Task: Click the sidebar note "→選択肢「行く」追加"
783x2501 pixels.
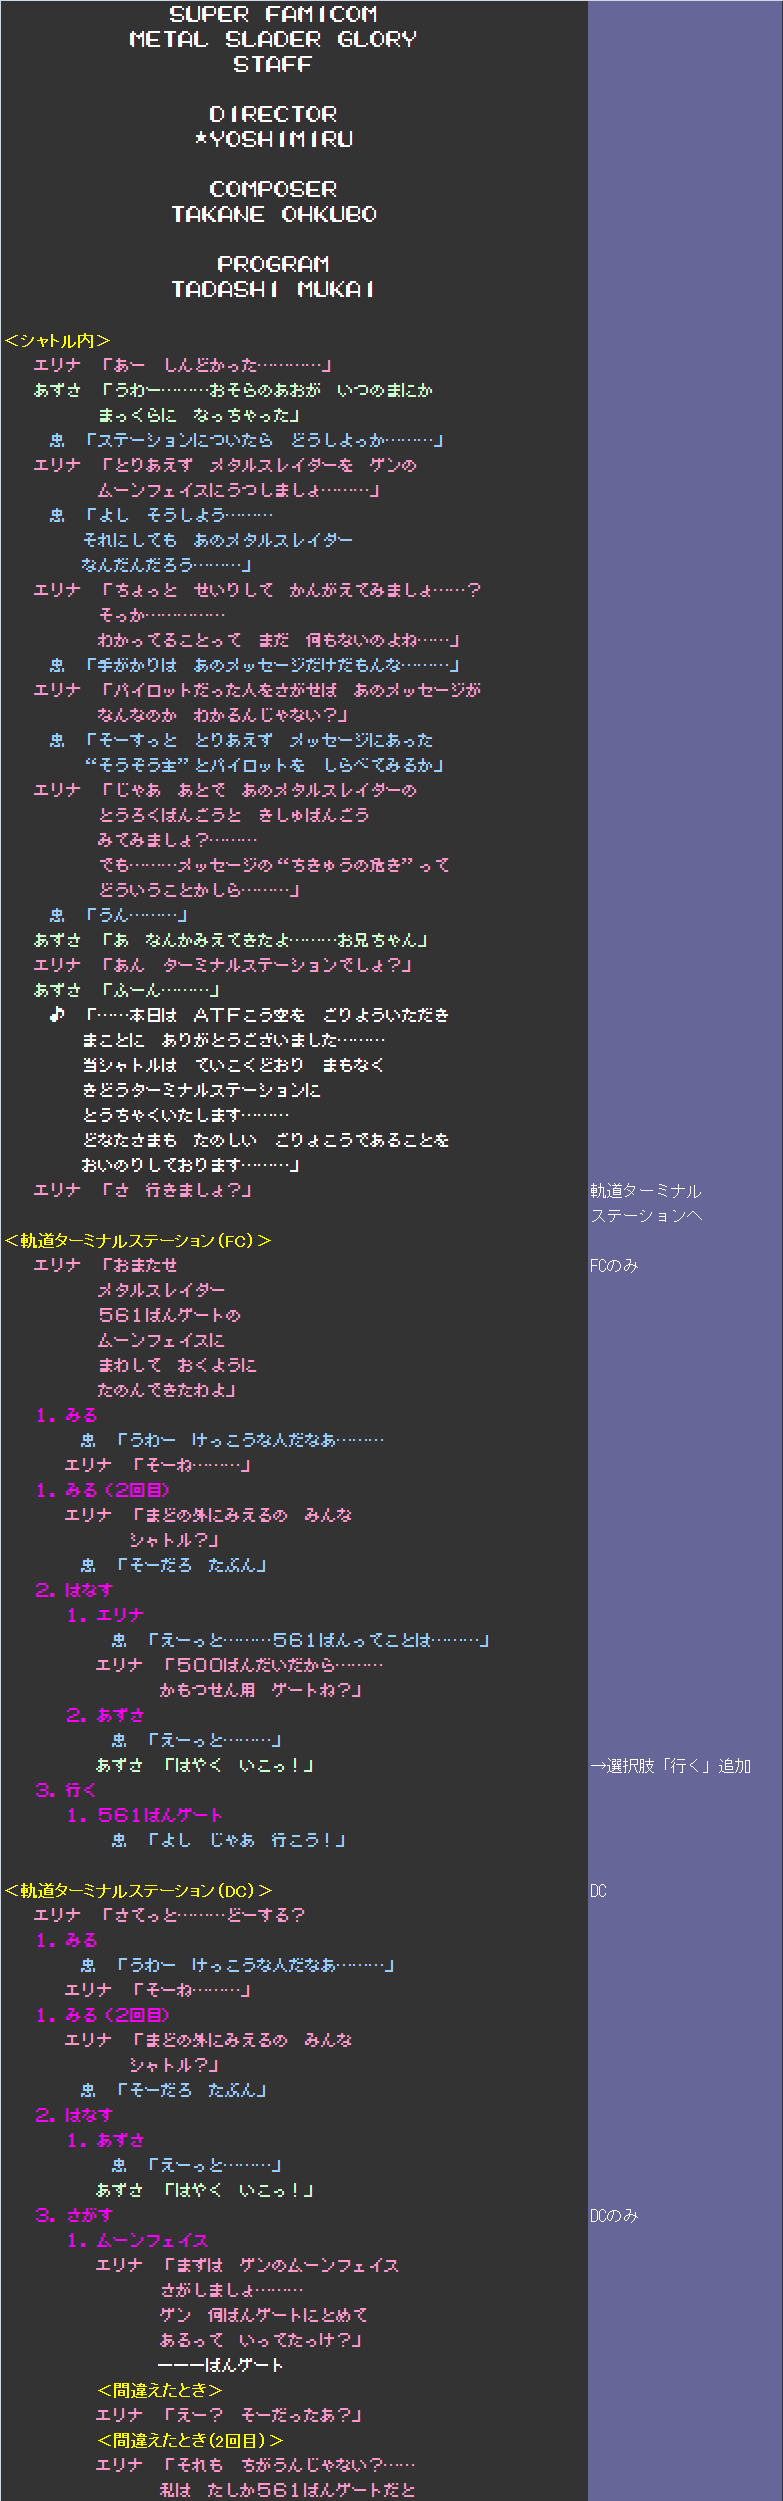Action: (670, 1765)
